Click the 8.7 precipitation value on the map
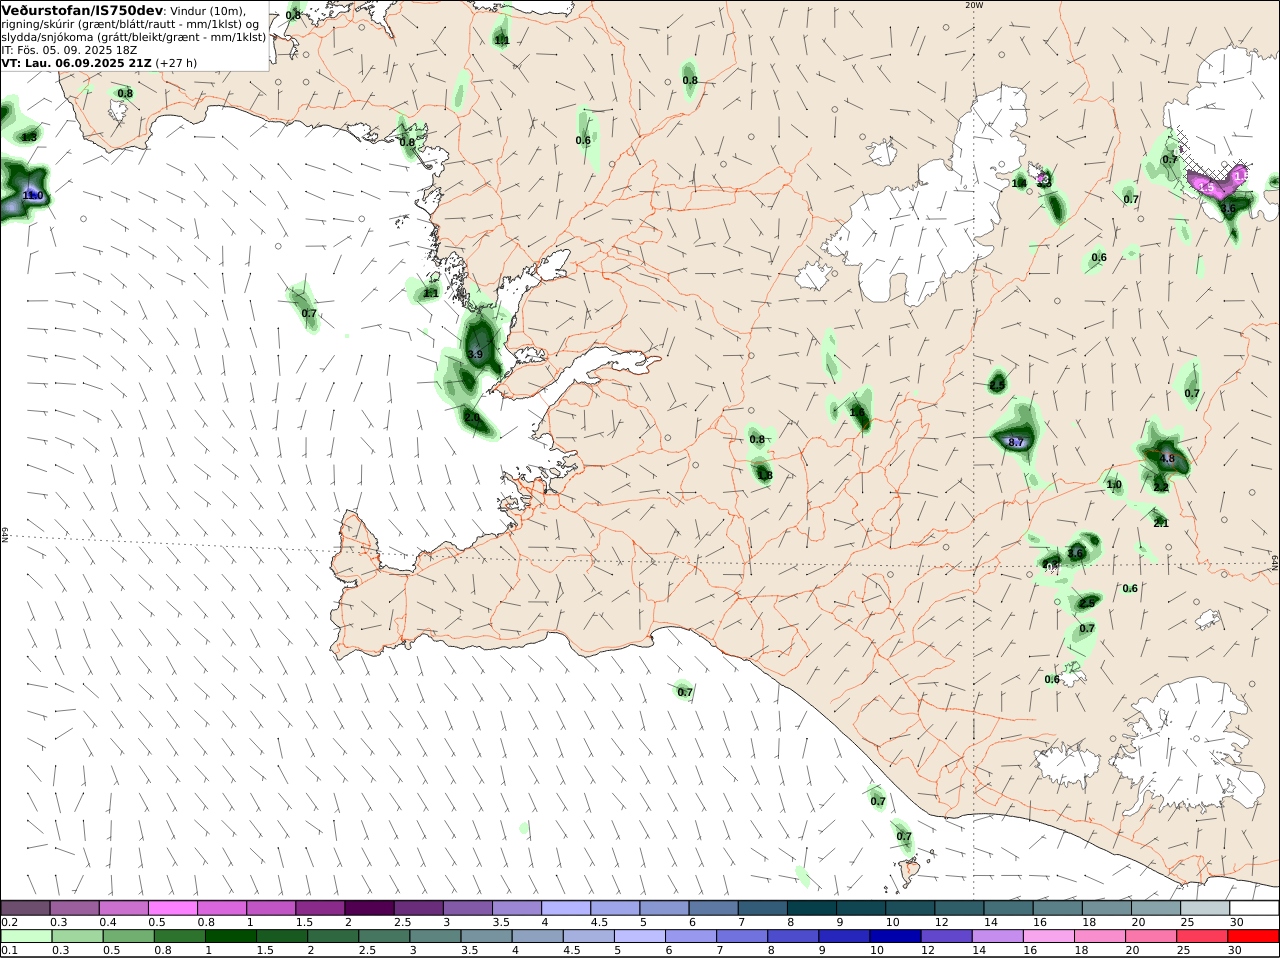Viewport: 1280px width, 958px height. 1016,442
